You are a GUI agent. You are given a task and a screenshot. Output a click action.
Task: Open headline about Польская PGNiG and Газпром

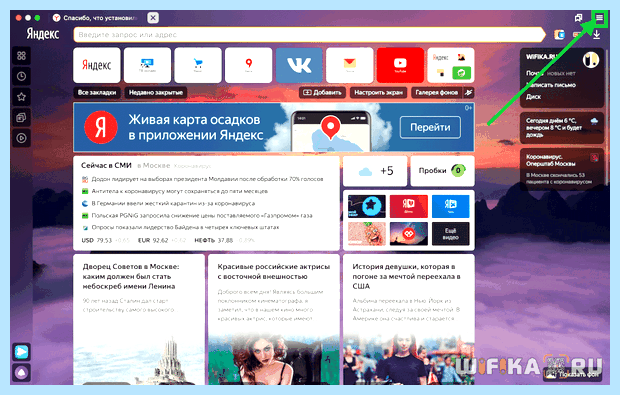(202, 215)
